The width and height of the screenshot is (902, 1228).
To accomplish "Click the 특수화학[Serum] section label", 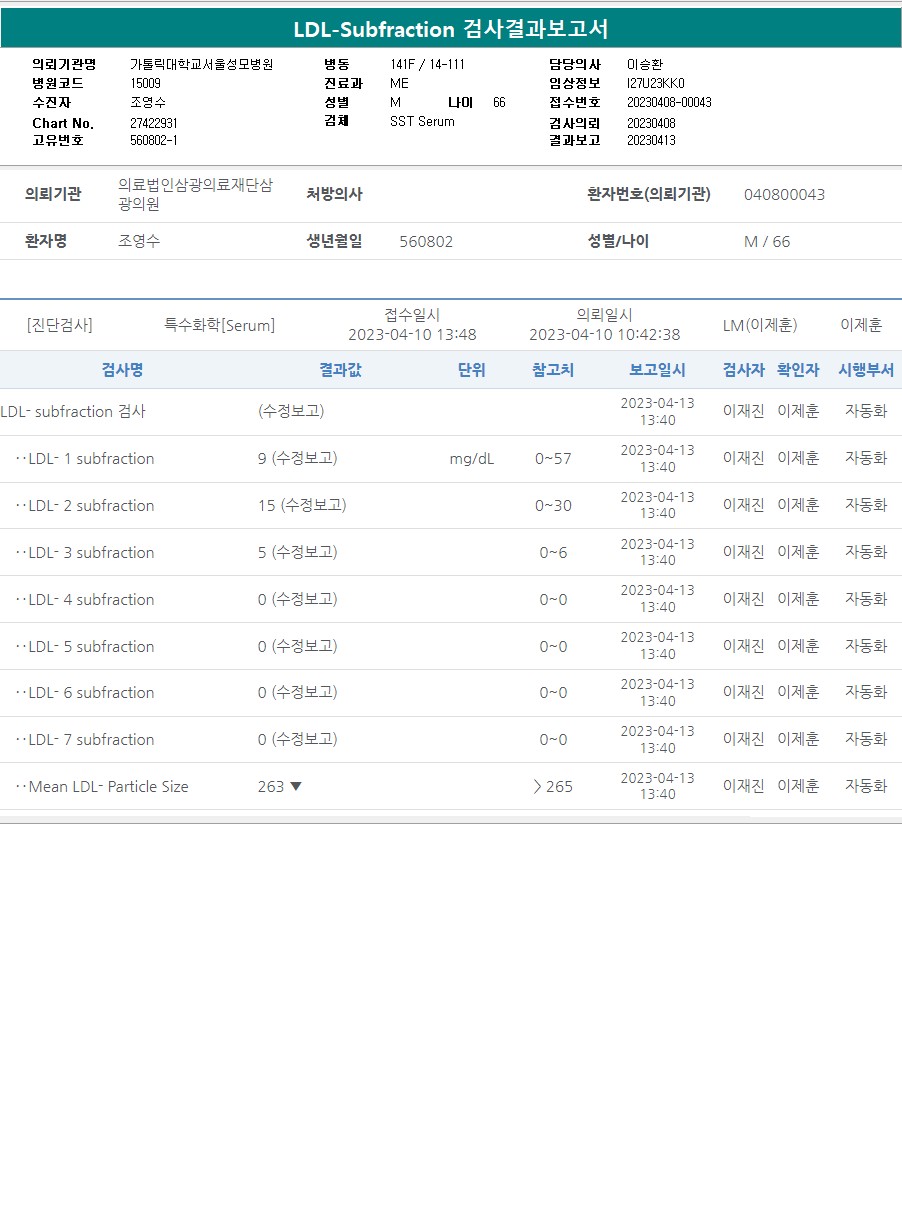I will click(x=219, y=325).
